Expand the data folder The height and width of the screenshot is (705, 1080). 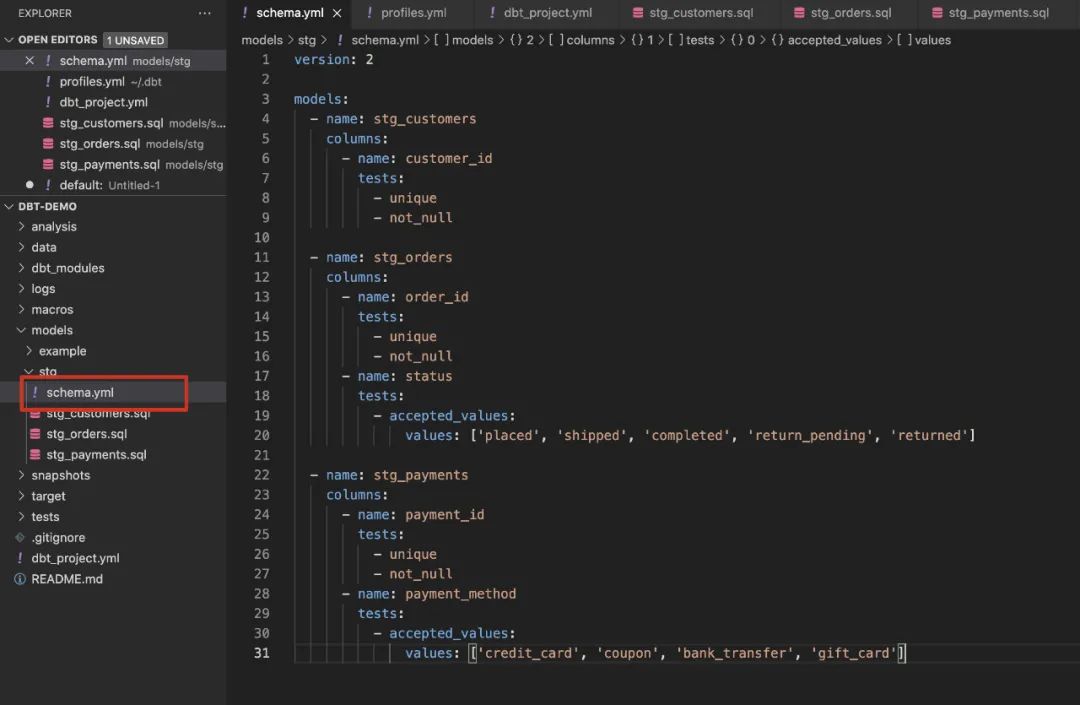[x=21, y=247]
